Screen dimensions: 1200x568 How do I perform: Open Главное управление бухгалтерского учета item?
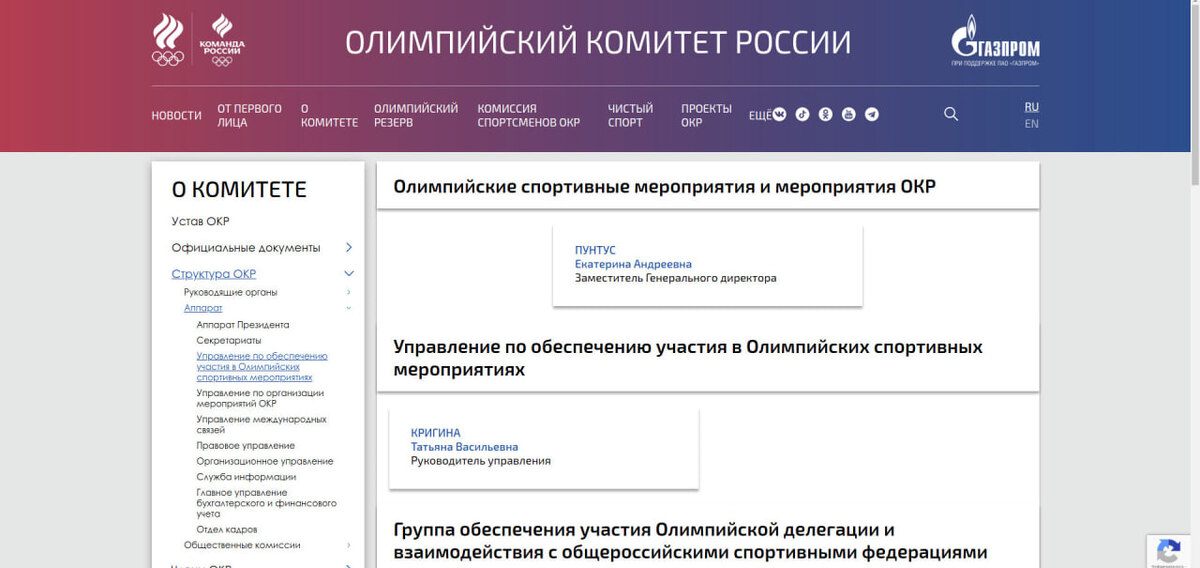(x=266, y=503)
